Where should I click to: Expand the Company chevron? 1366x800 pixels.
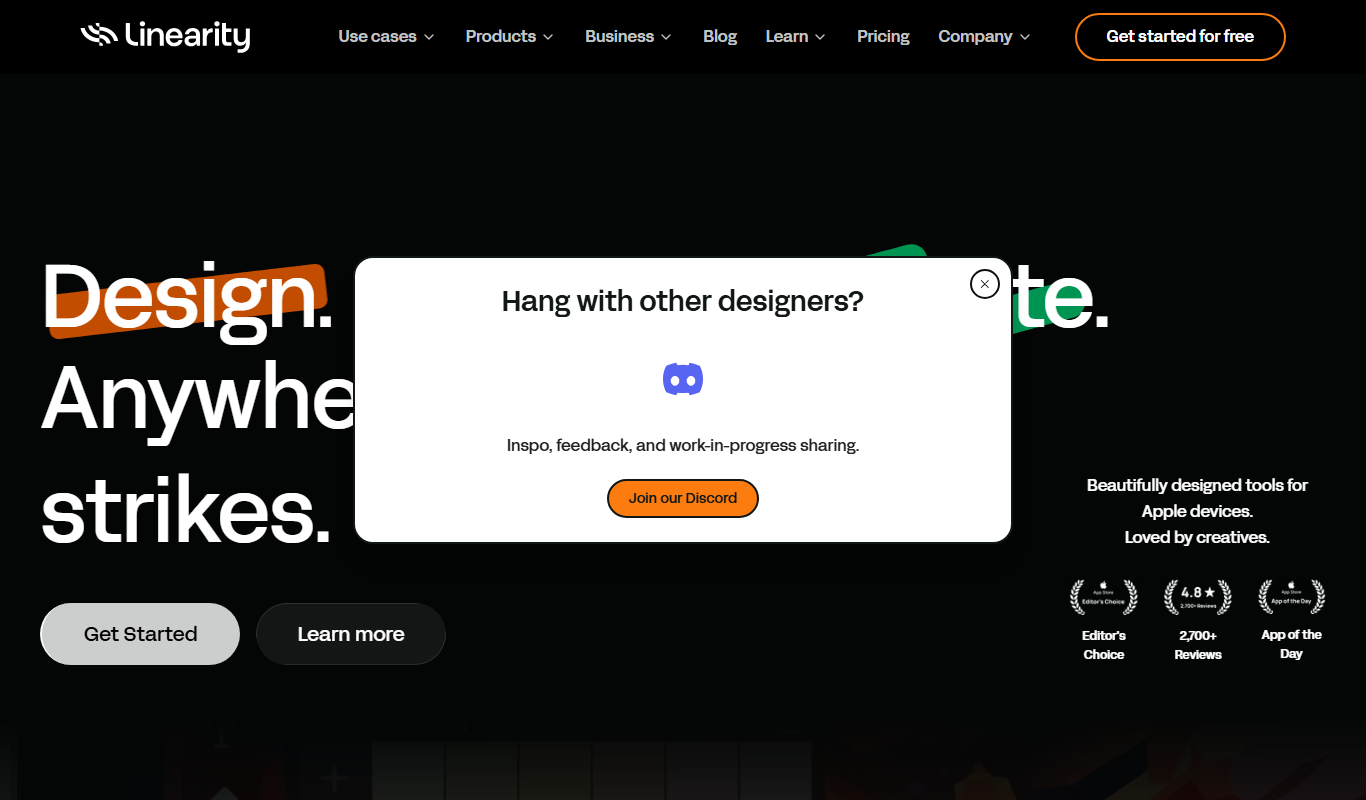click(1024, 37)
